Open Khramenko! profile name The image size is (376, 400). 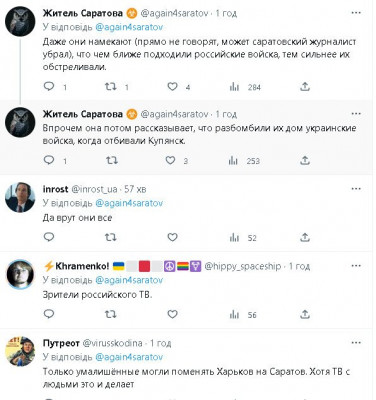(x=82, y=266)
